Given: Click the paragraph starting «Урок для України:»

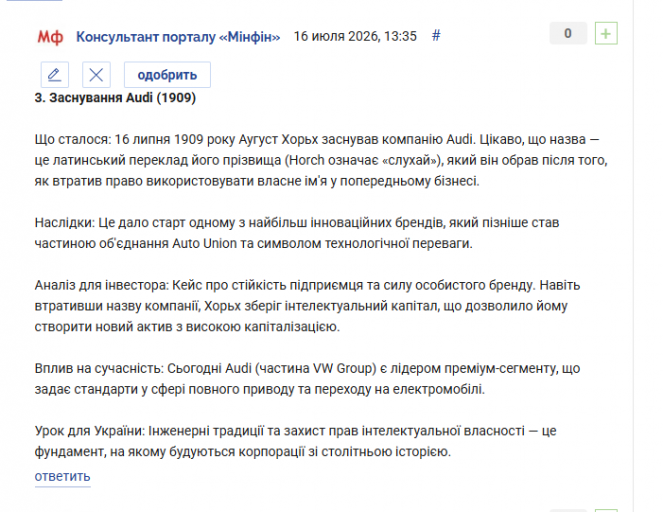Looking at the screenshot, I should click(296, 441).
